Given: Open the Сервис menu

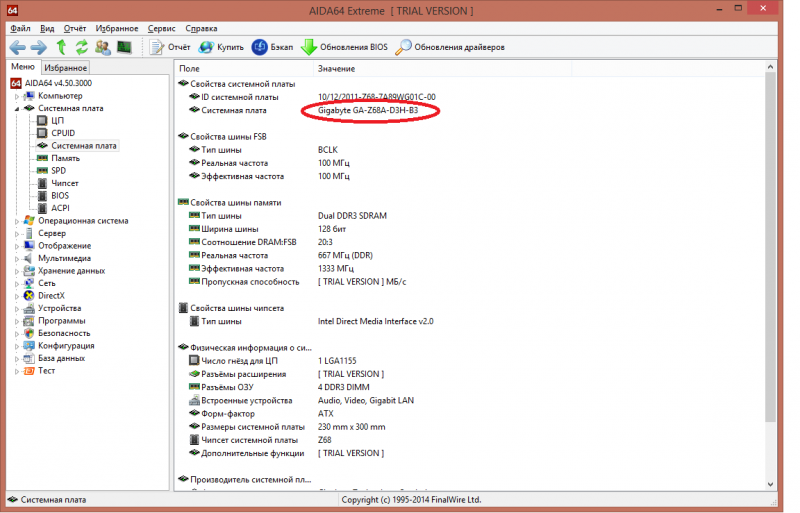Looking at the screenshot, I should pos(161,29).
